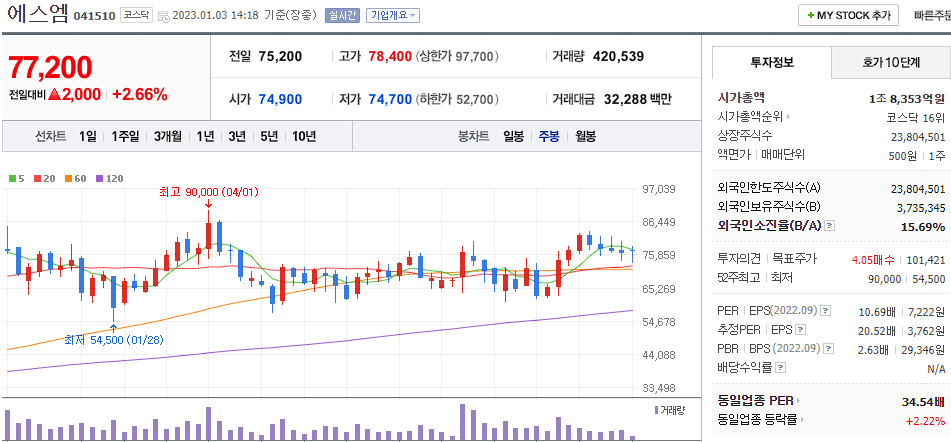Screen dimensions: 951x442
Task: Expand the 동일업종 등락률 arrow
Action: [802, 420]
